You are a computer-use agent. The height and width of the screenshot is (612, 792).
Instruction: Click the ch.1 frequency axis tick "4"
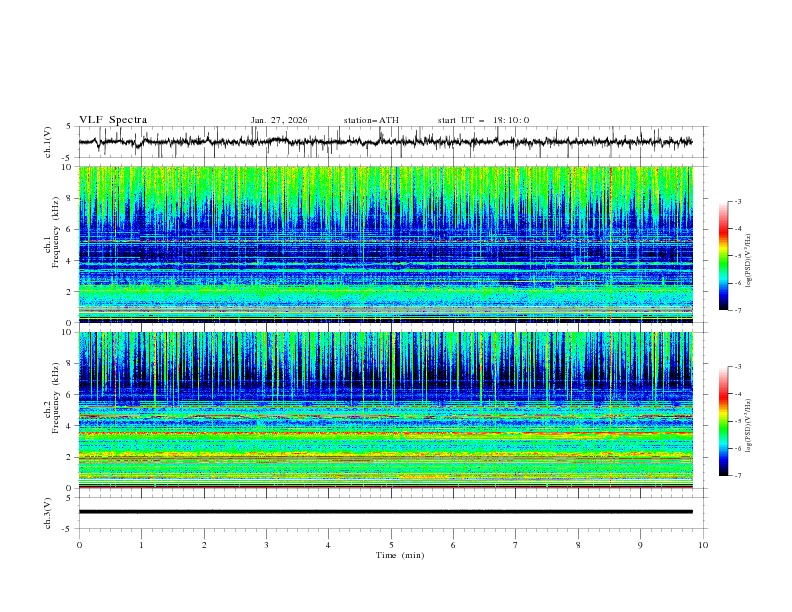pyautogui.click(x=71, y=261)
